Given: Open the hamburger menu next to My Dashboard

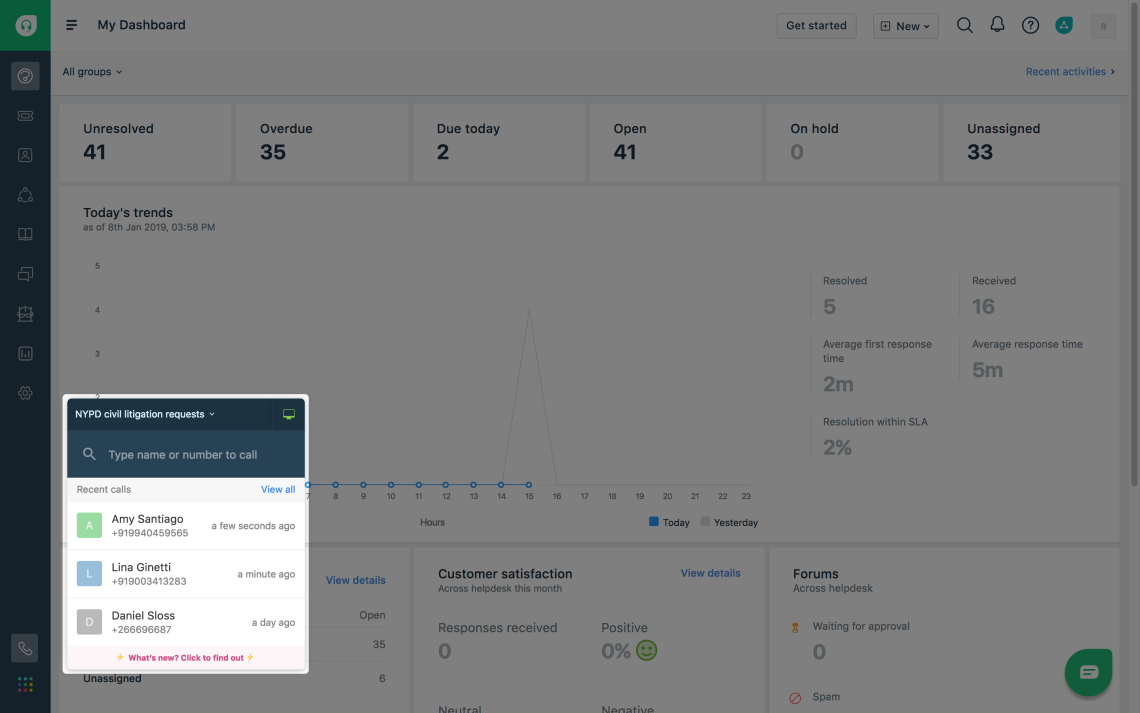Looking at the screenshot, I should click(x=71, y=25).
